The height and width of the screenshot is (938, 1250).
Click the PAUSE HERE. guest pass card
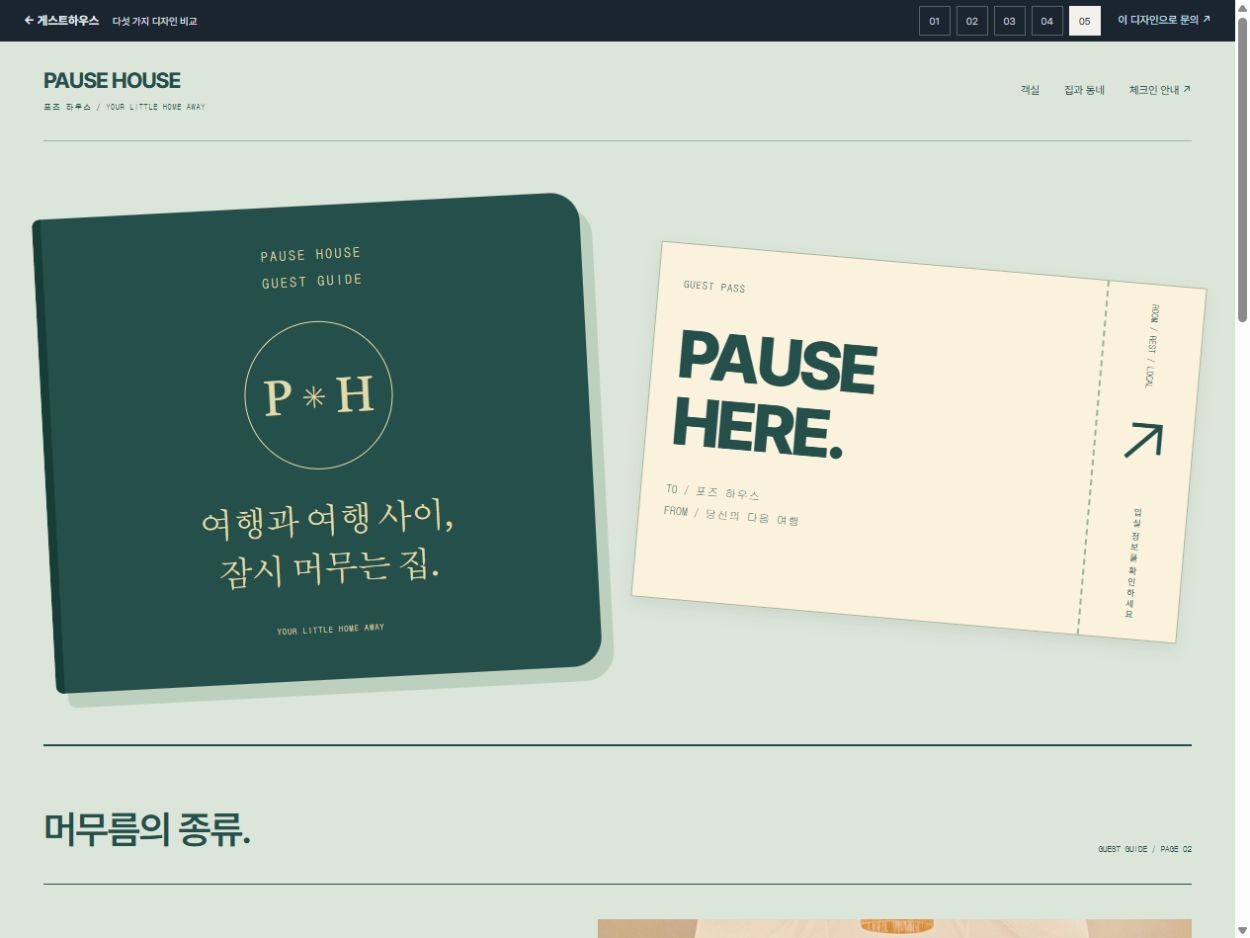tap(918, 441)
